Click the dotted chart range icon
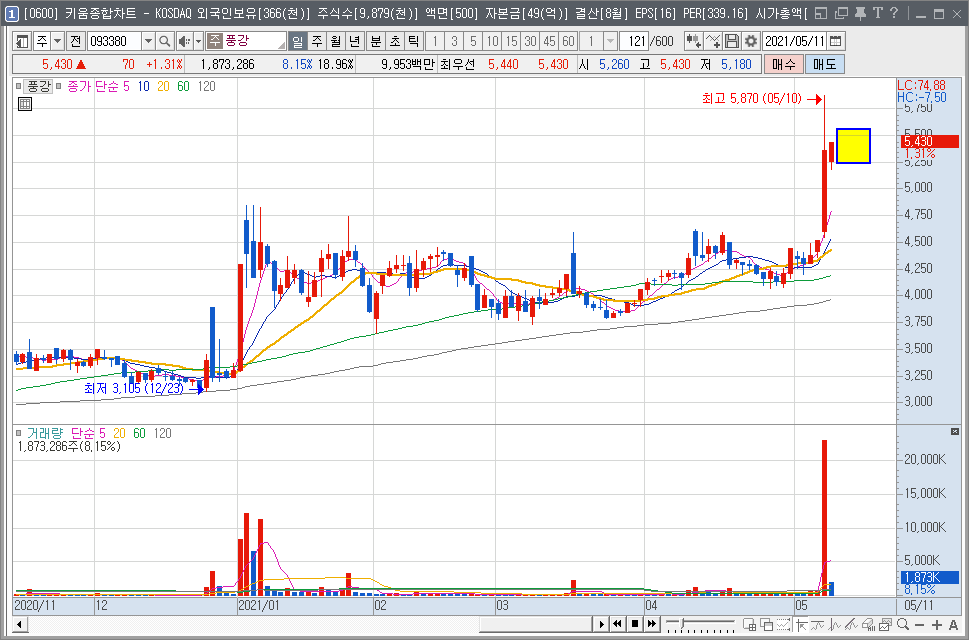969x640 pixels. tap(784, 625)
